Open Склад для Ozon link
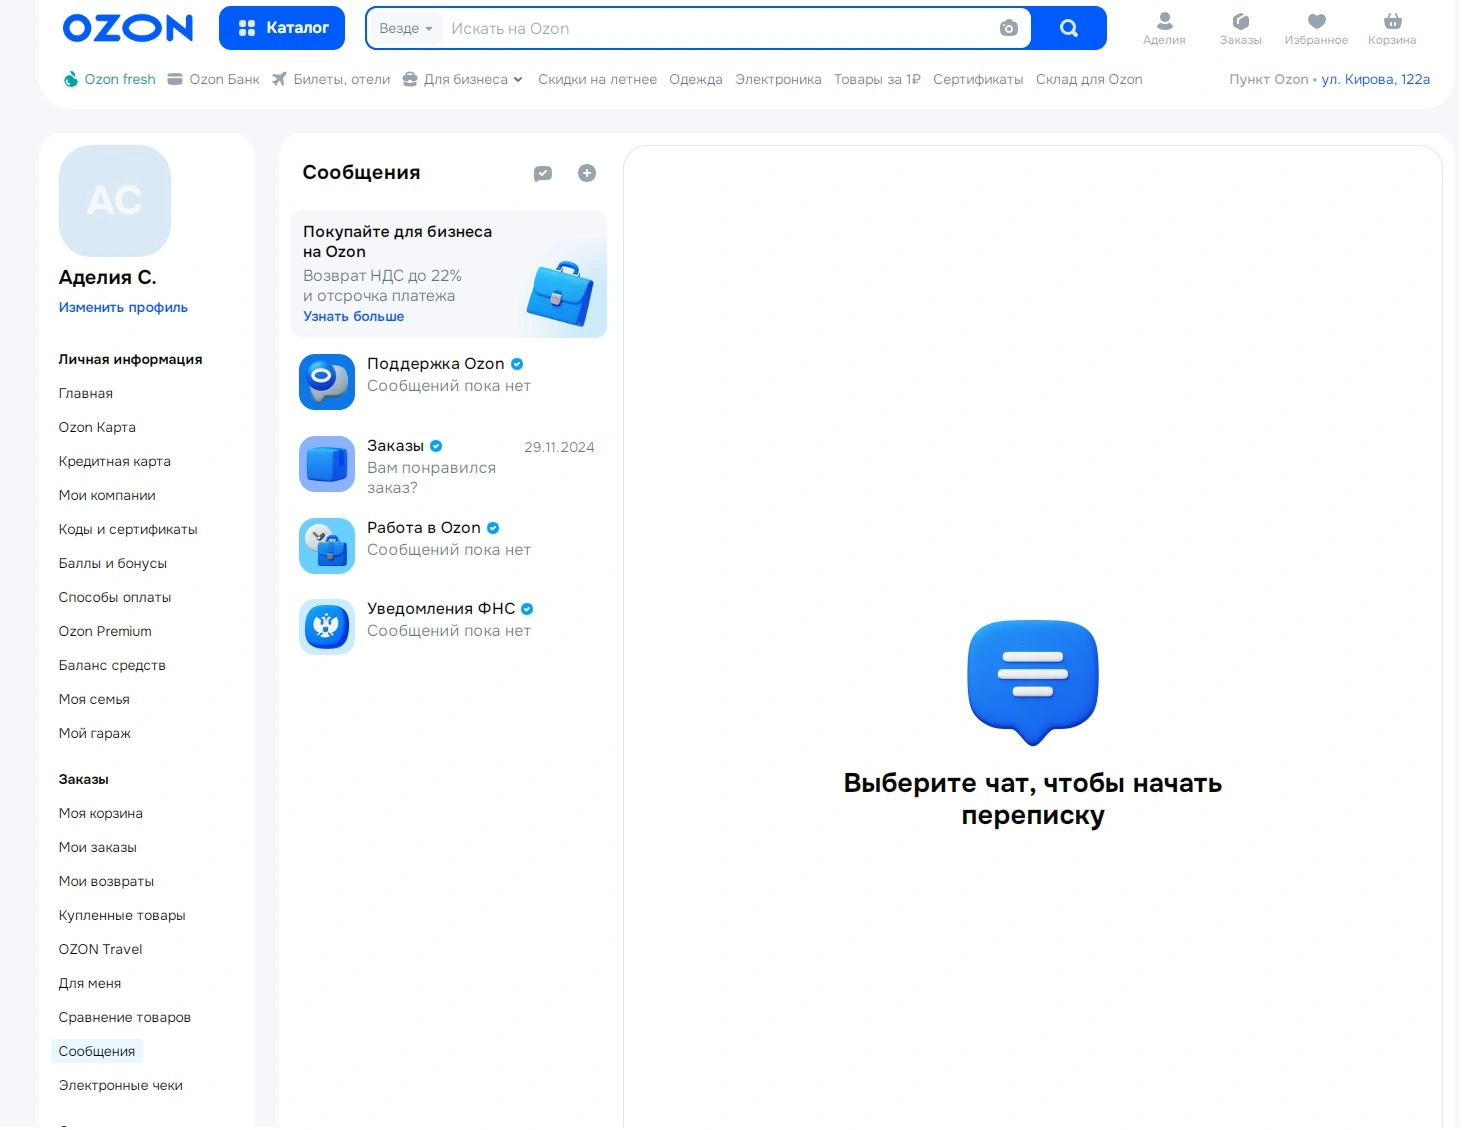The height and width of the screenshot is (1130, 1462). (1089, 79)
